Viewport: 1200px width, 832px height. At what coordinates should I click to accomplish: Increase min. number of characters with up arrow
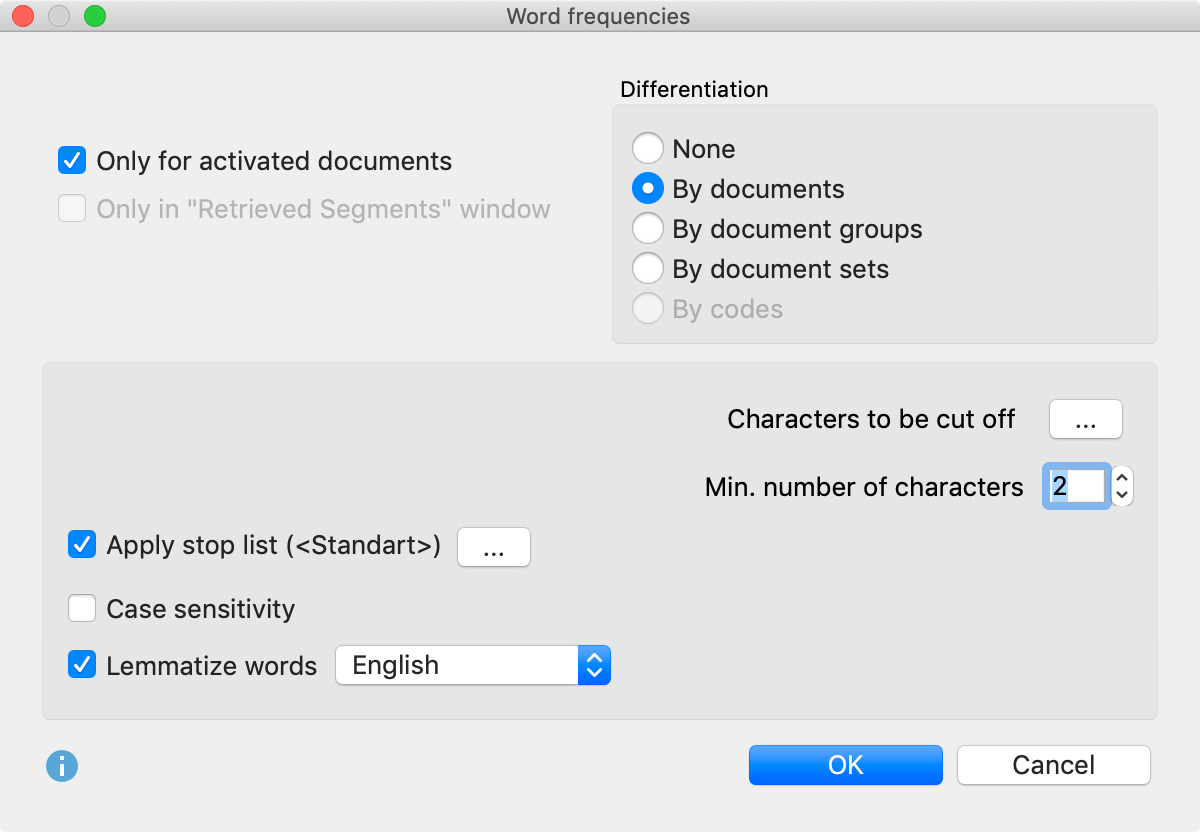click(x=1122, y=478)
